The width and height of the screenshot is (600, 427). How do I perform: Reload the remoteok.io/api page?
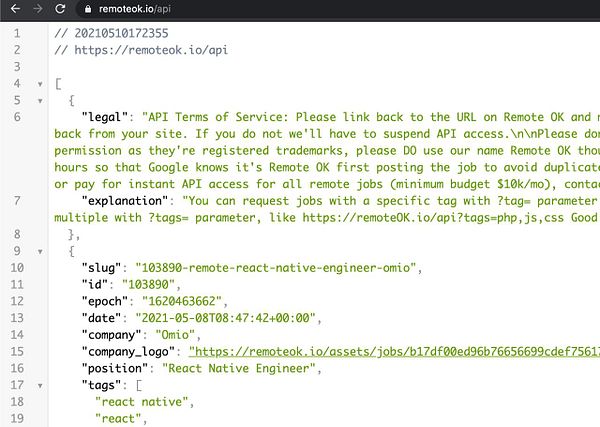pos(60,8)
